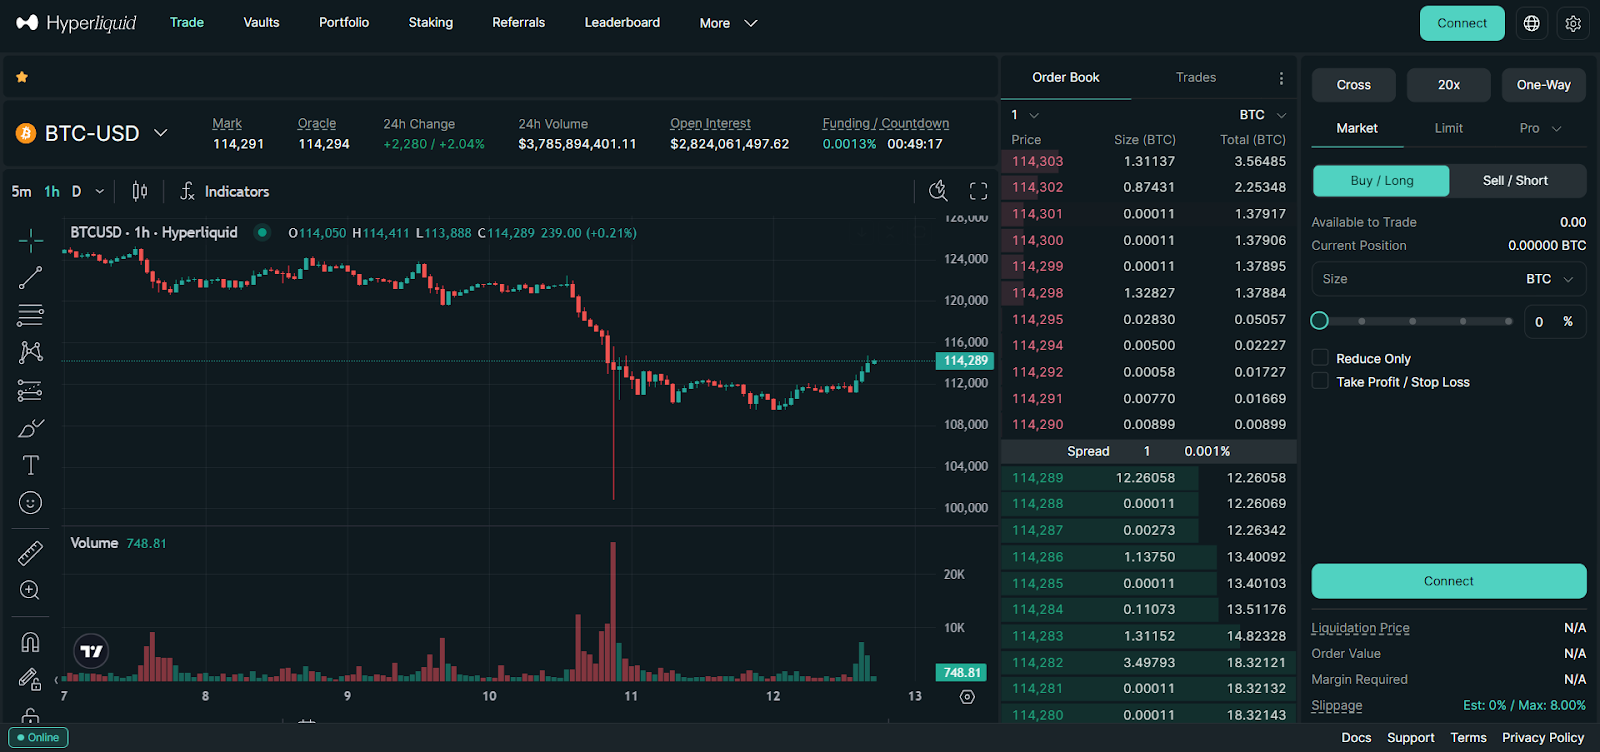Open the Leaderboard page
The image size is (1600, 752).
pyautogui.click(x=622, y=22)
